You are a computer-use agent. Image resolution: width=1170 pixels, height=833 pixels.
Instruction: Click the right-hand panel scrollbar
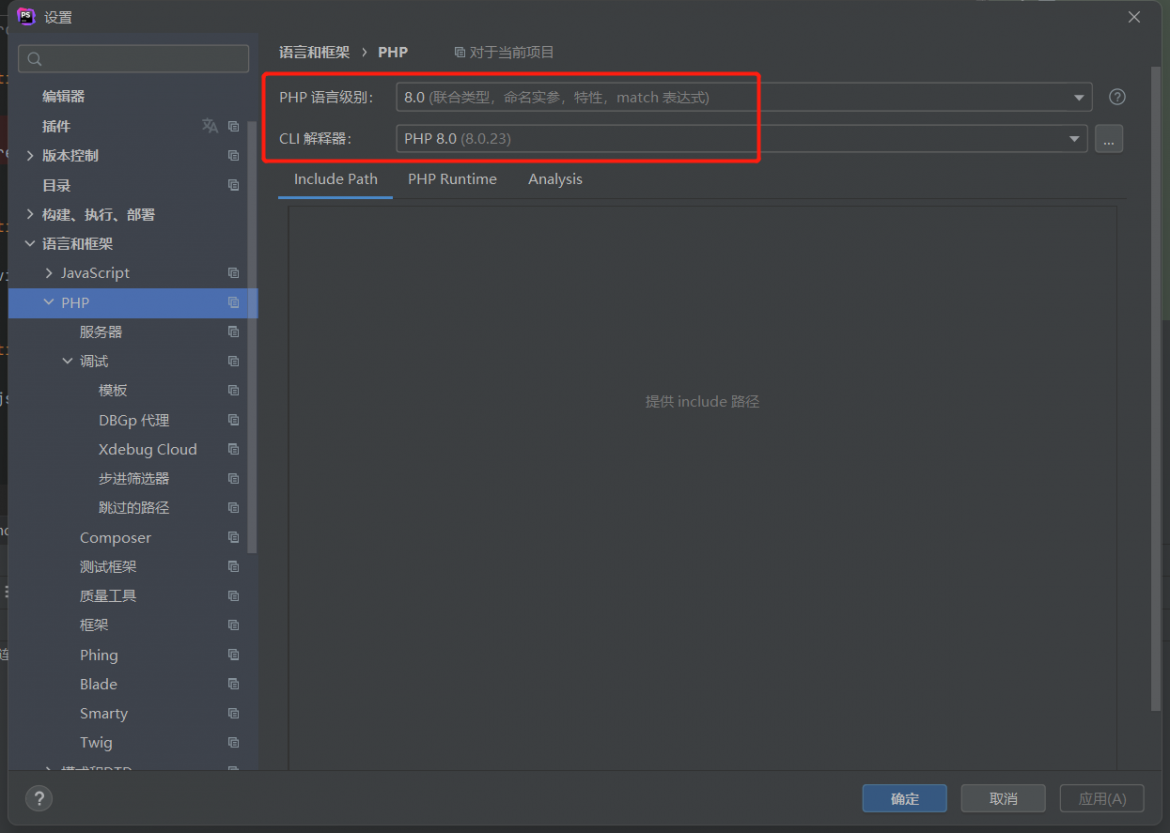coord(1156,388)
